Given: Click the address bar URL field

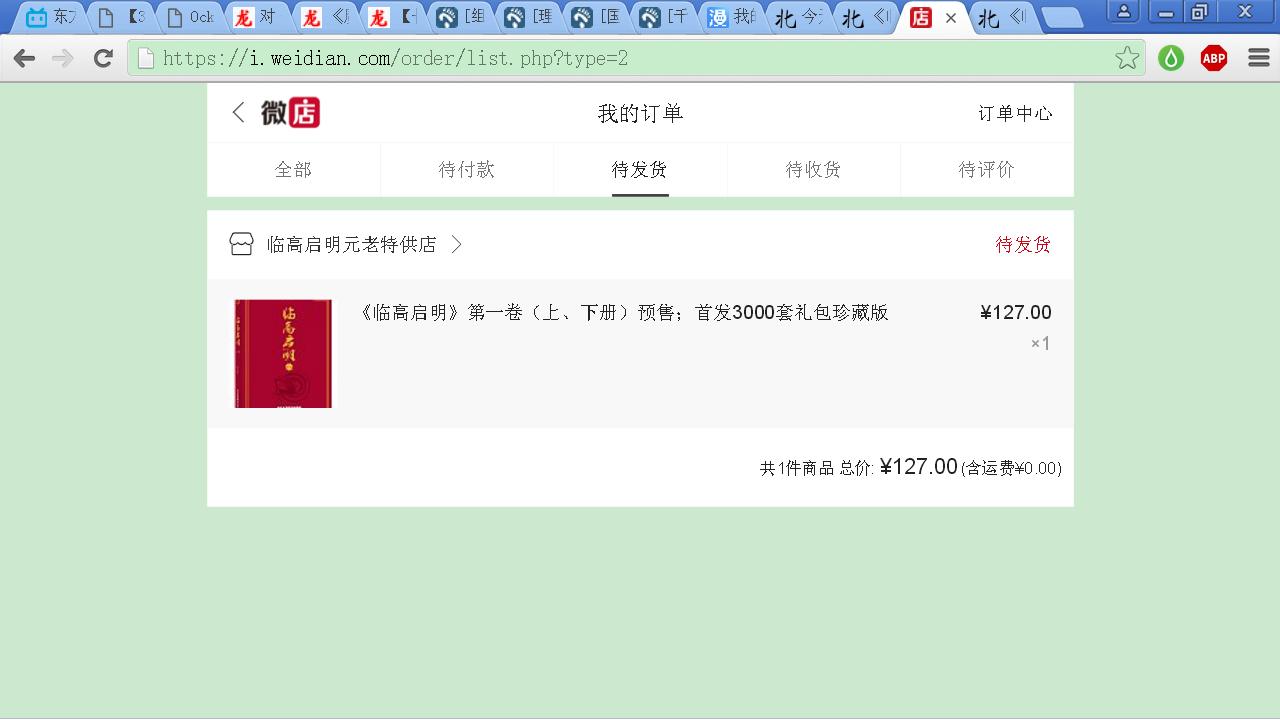Looking at the screenshot, I should (x=620, y=58).
